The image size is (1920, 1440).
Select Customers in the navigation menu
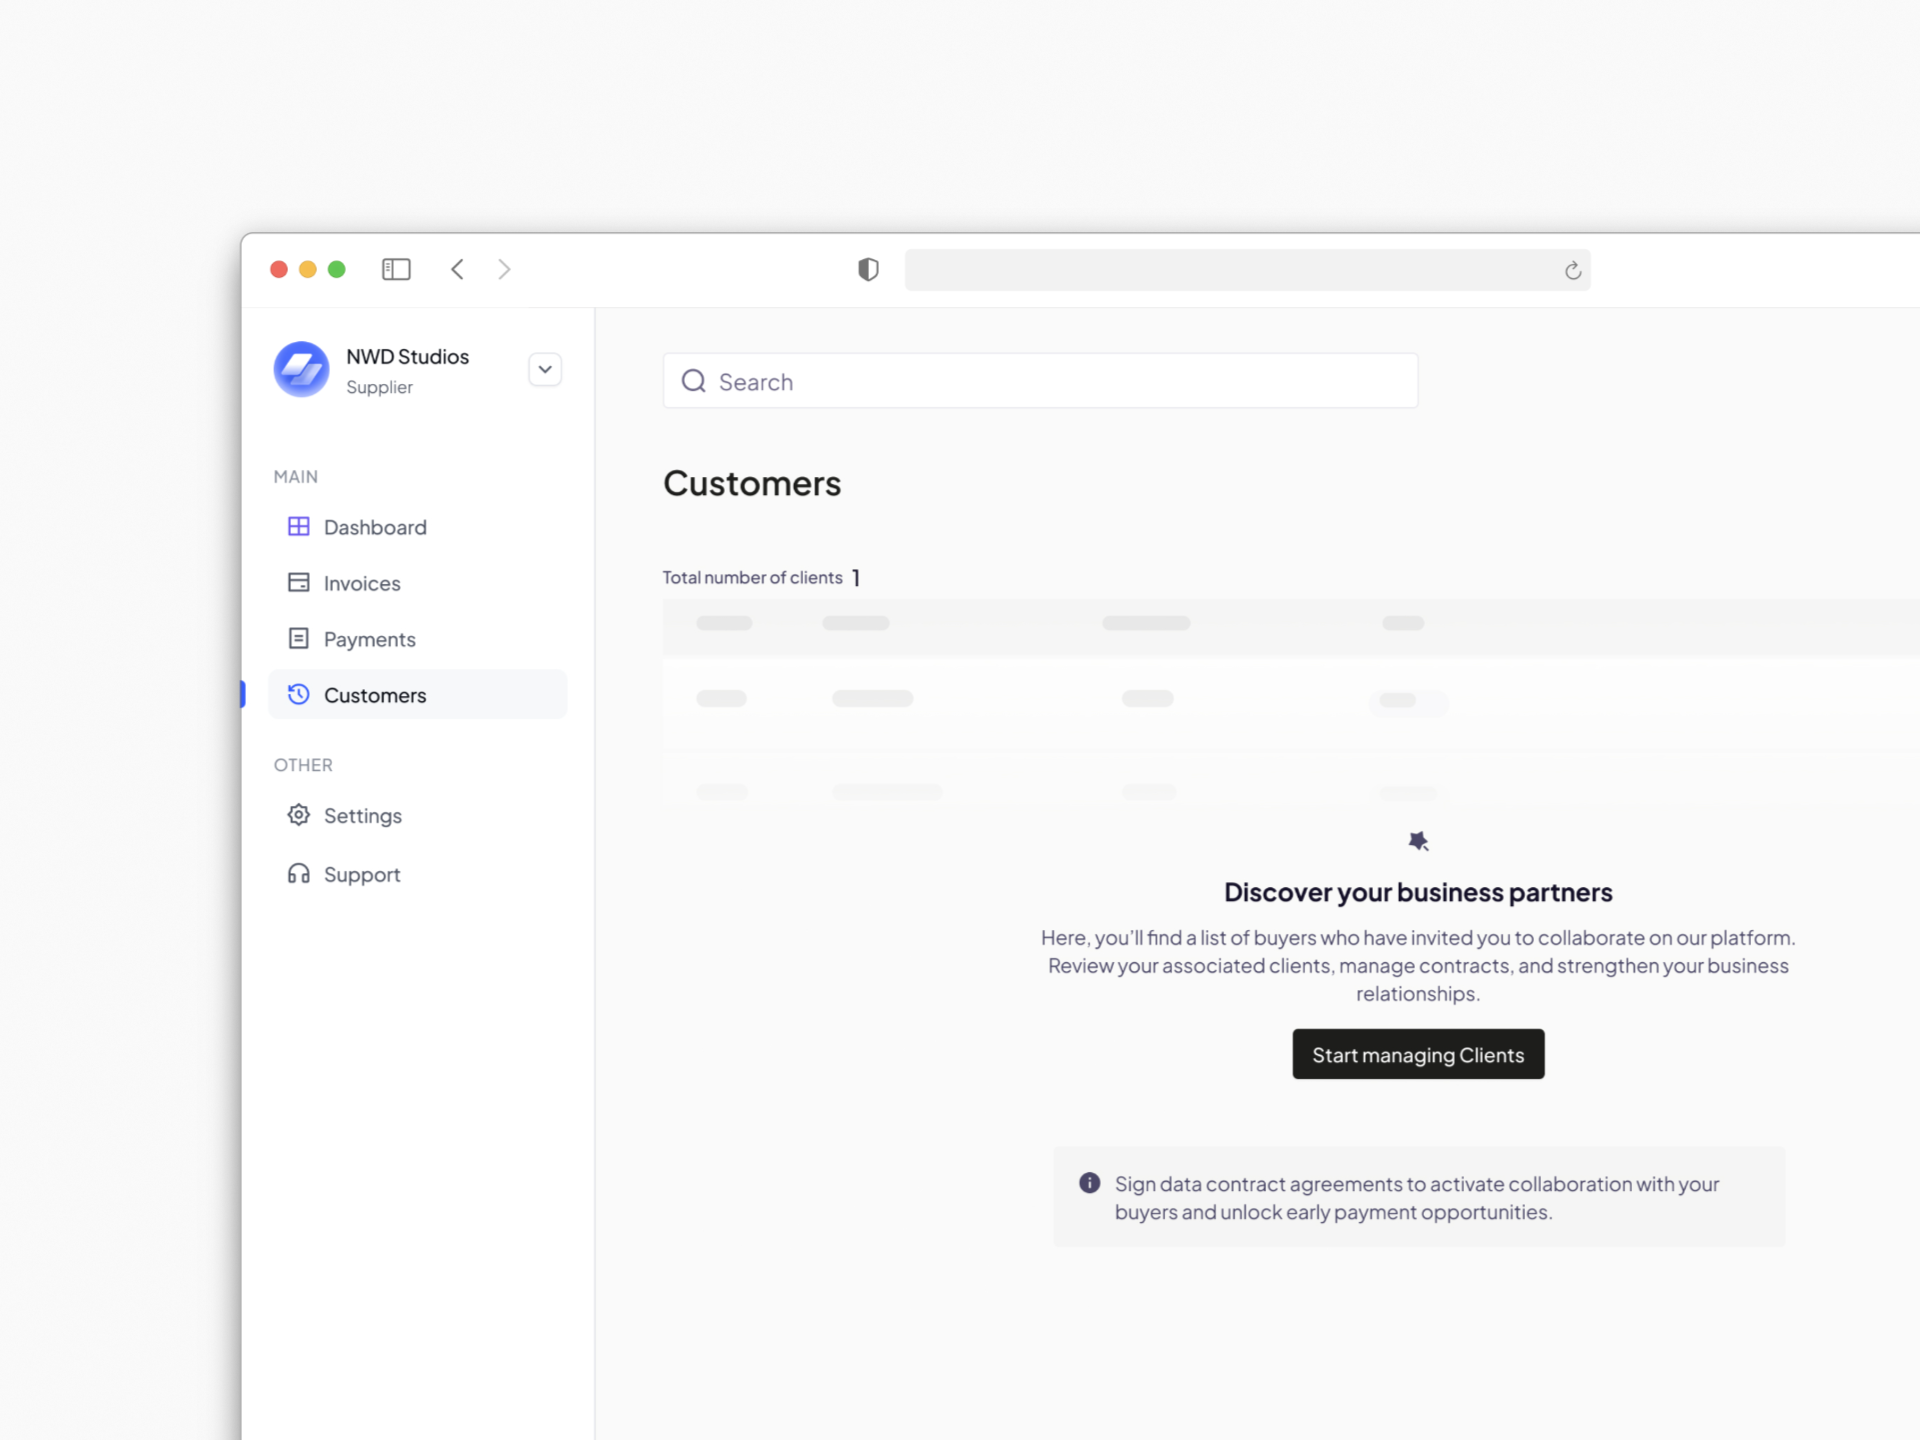pyautogui.click(x=375, y=694)
